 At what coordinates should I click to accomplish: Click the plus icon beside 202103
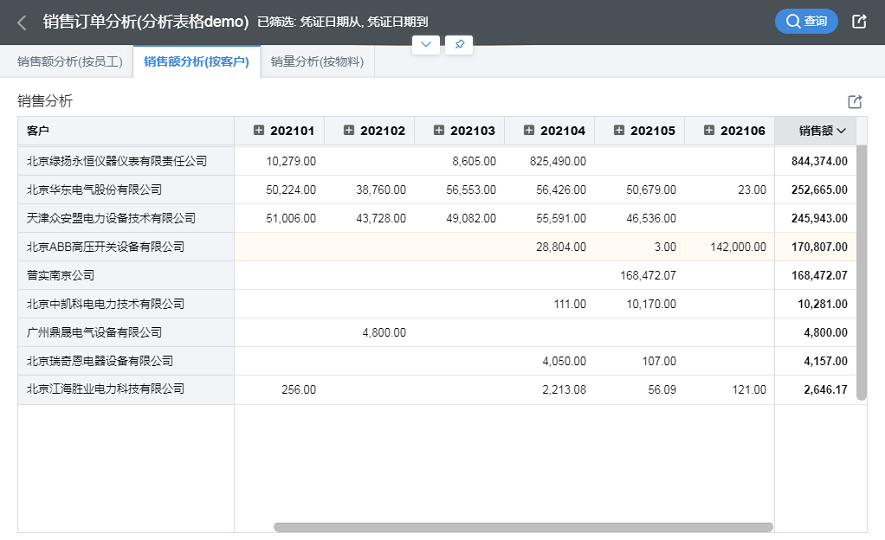point(439,131)
